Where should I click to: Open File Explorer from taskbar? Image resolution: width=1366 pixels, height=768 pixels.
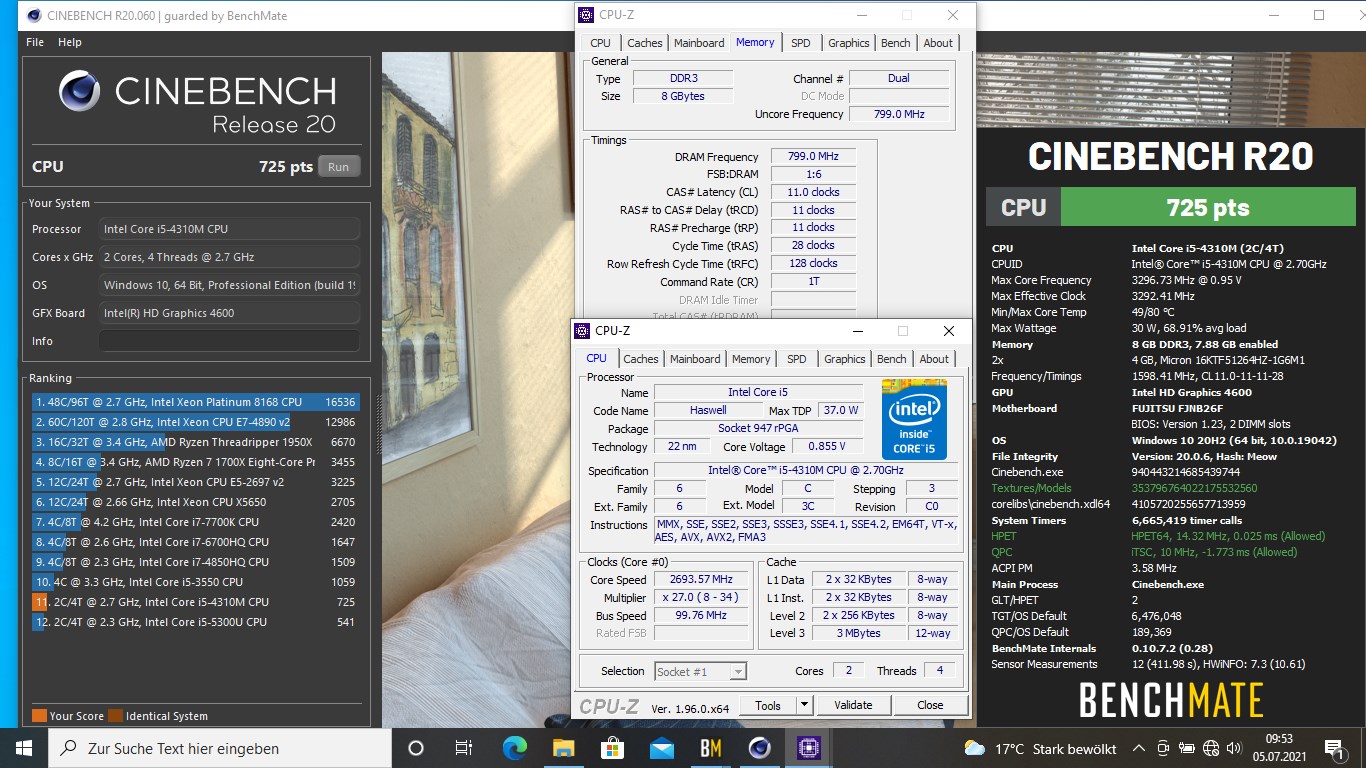click(563, 748)
